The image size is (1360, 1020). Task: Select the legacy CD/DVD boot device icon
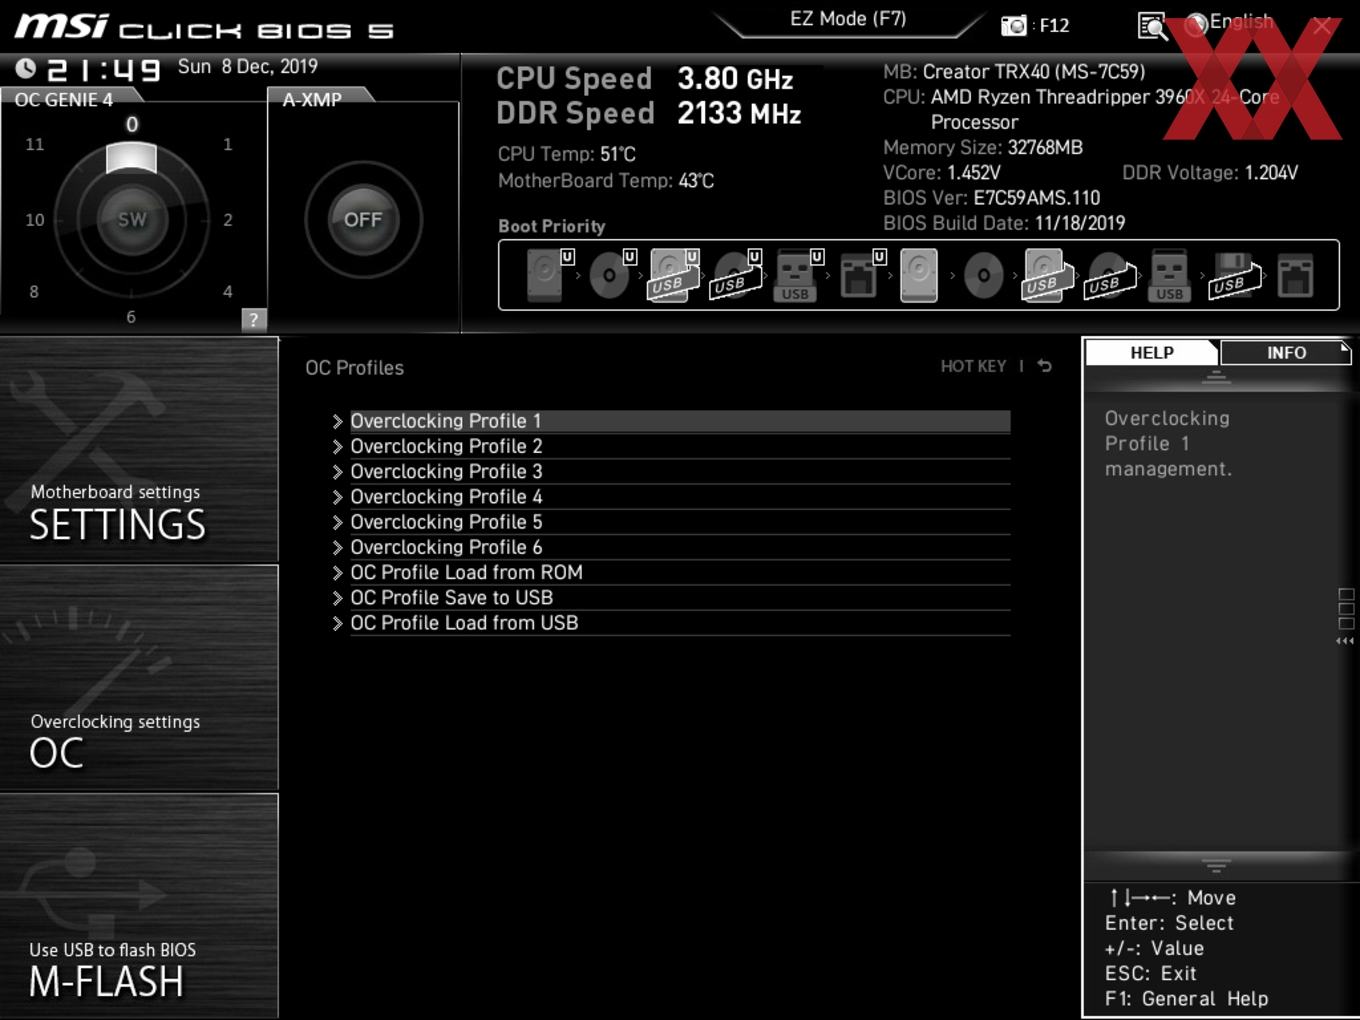983,275
